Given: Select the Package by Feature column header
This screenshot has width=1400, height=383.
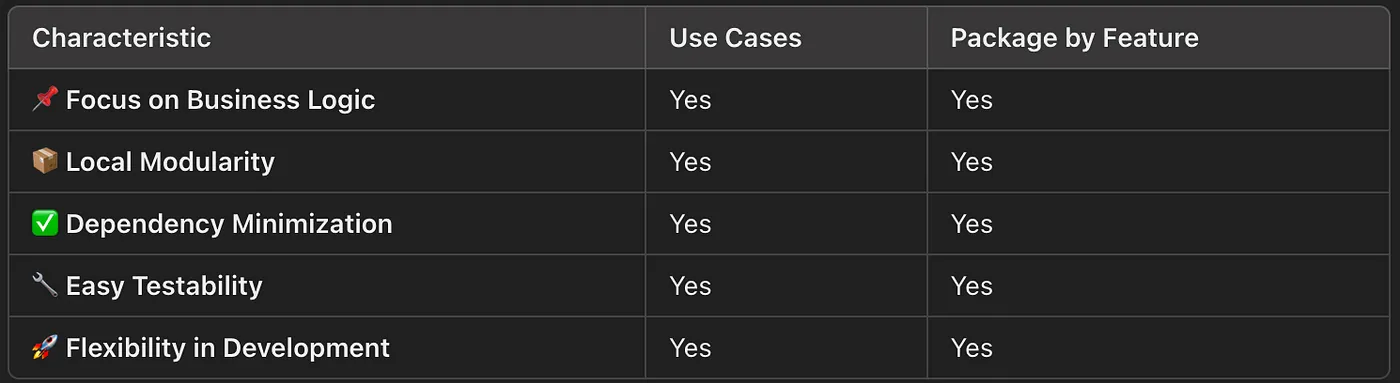Looking at the screenshot, I should 1074,39.
